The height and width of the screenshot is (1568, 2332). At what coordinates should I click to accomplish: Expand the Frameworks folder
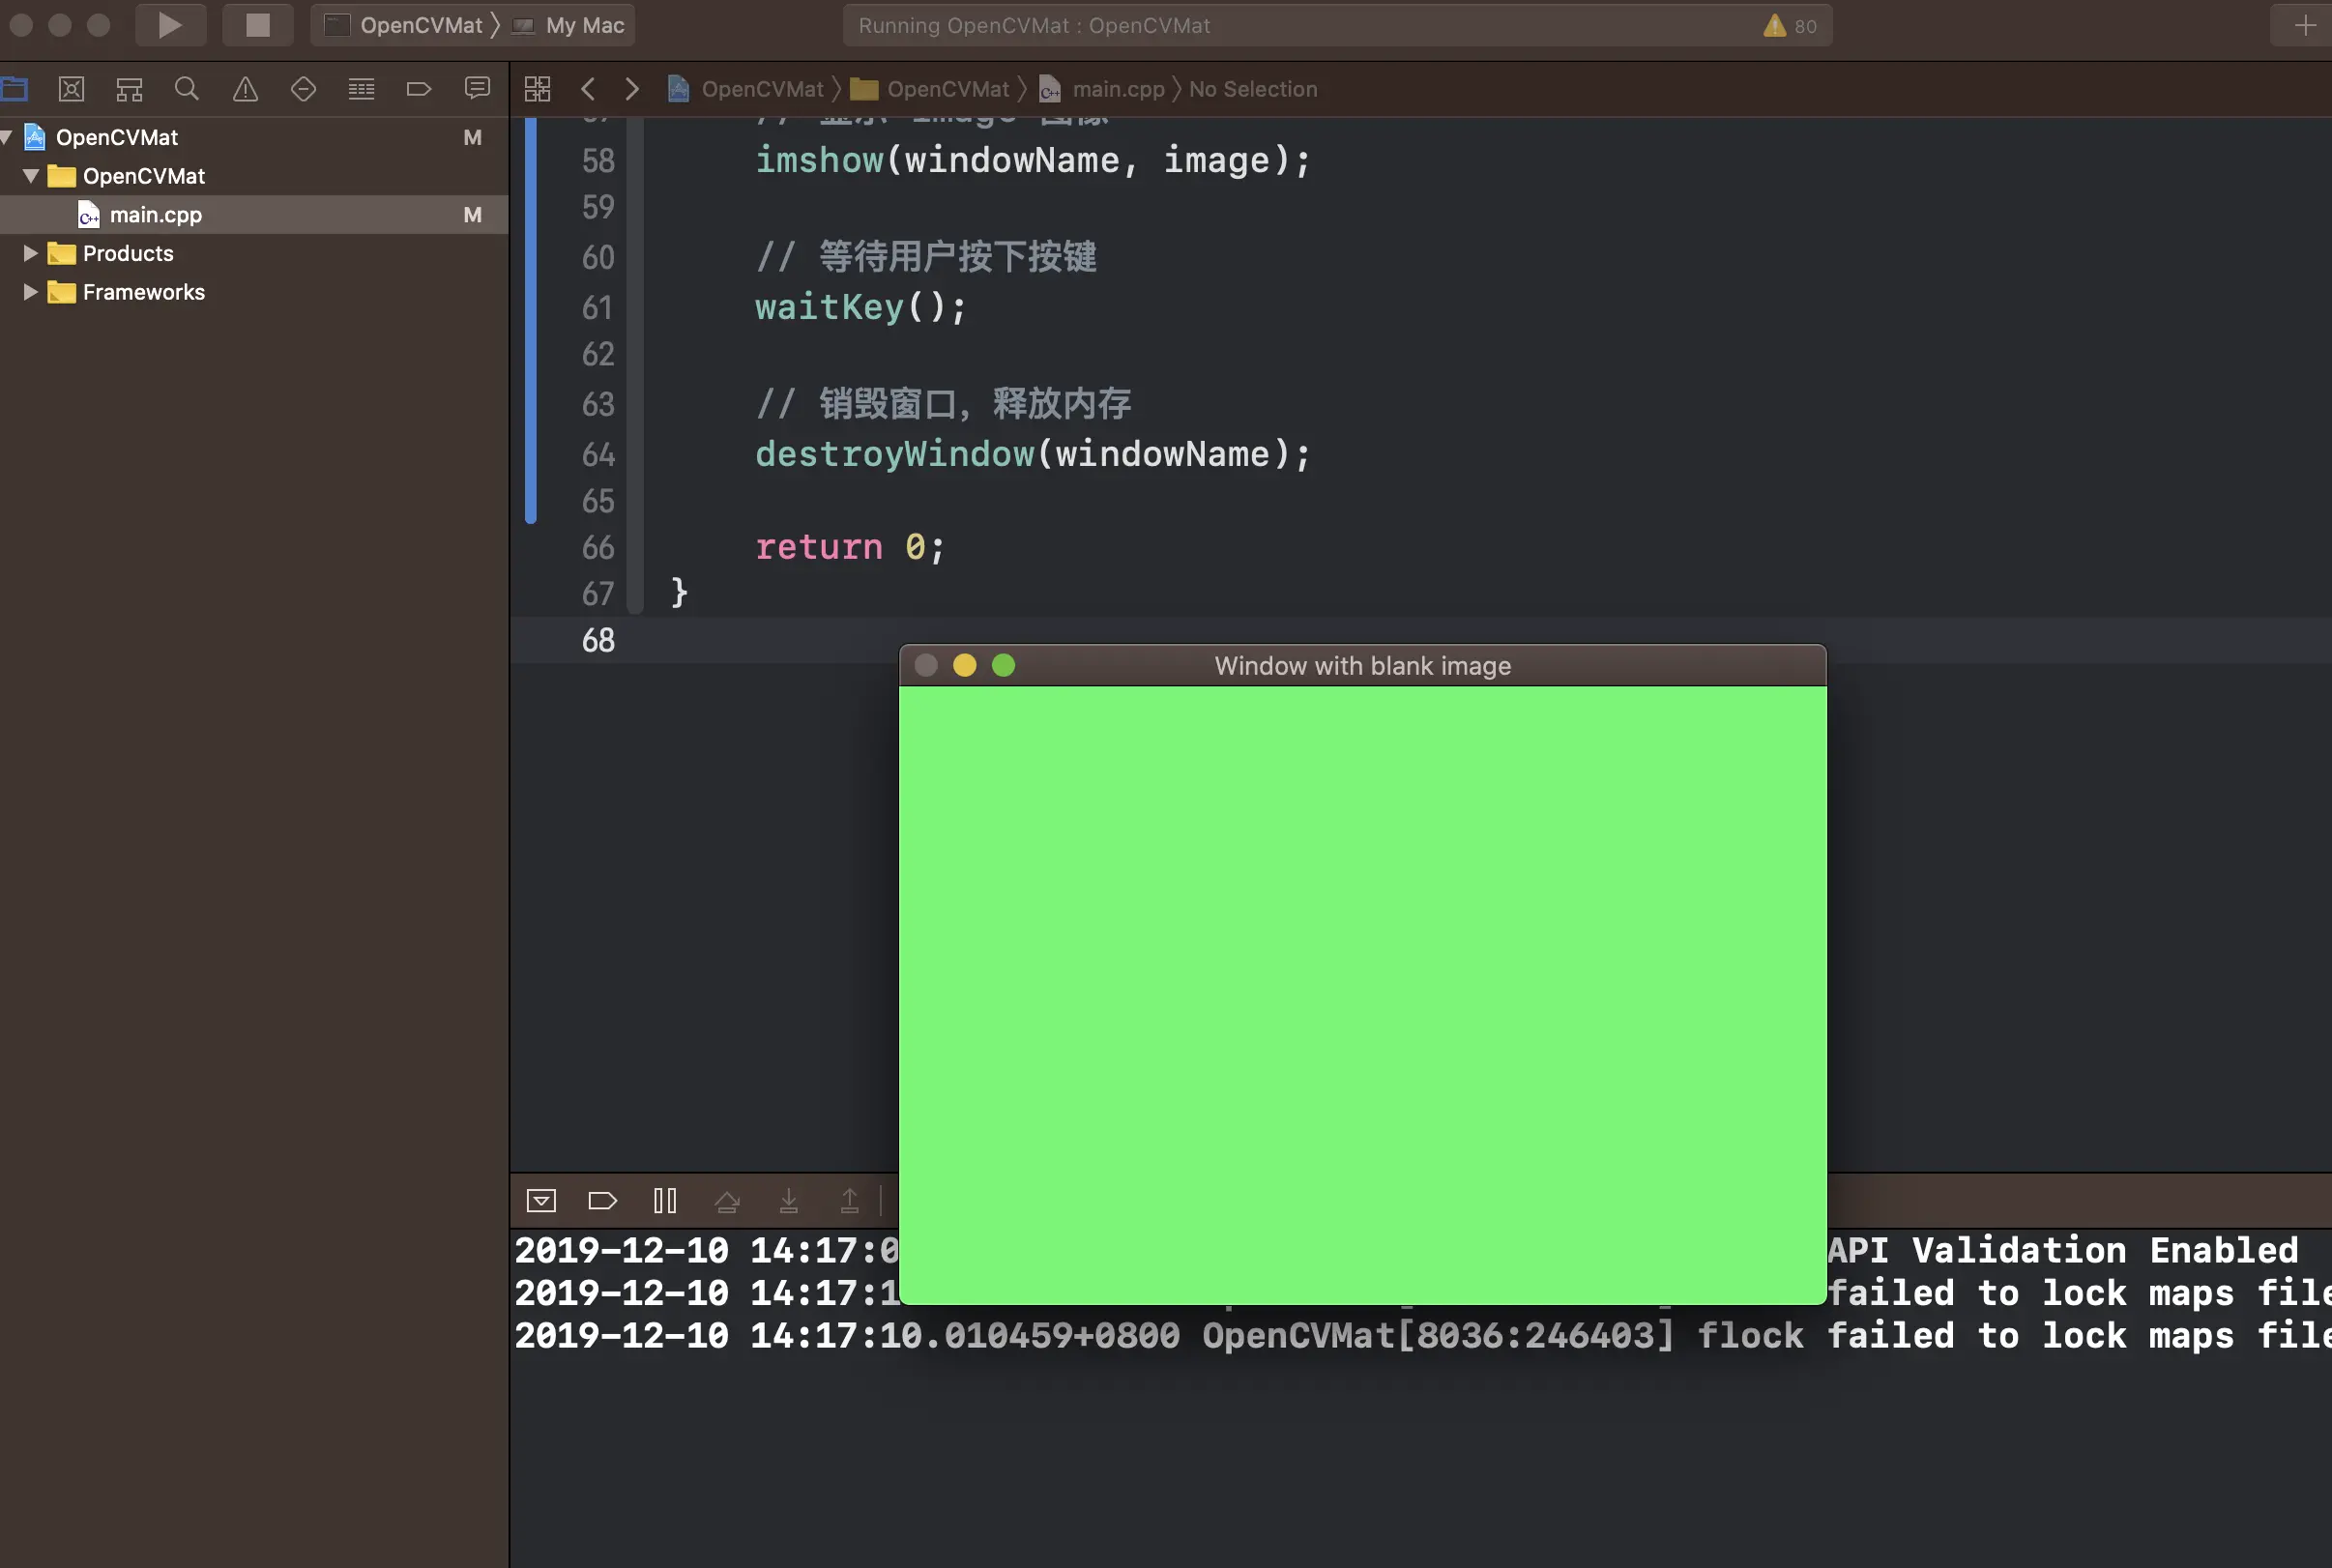click(x=30, y=292)
